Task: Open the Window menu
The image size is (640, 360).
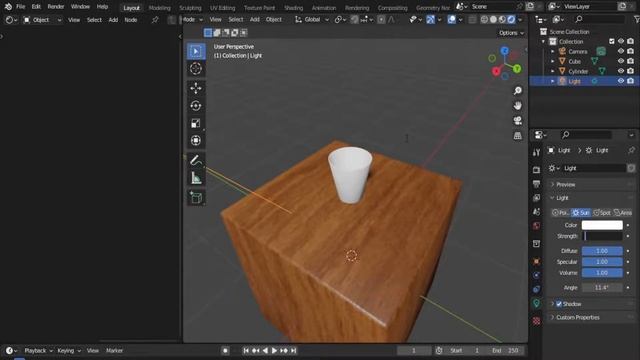Action: 80,7
